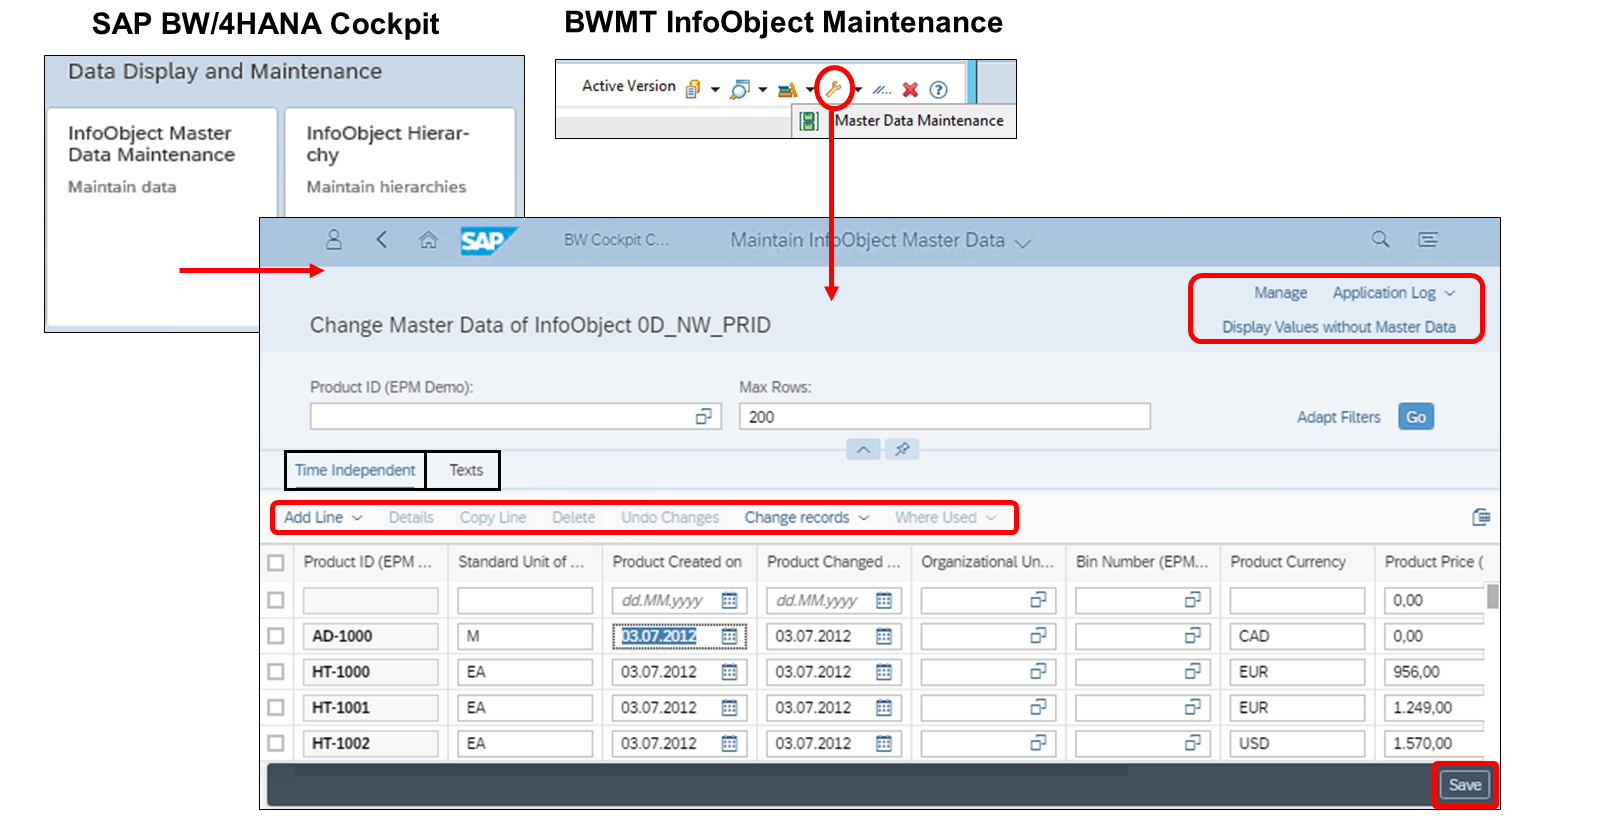The width and height of the screenshot is (1600, 820).
Task: Click the Product ID (EPM Demo) filter field
Action: click(x=515, y=416)
